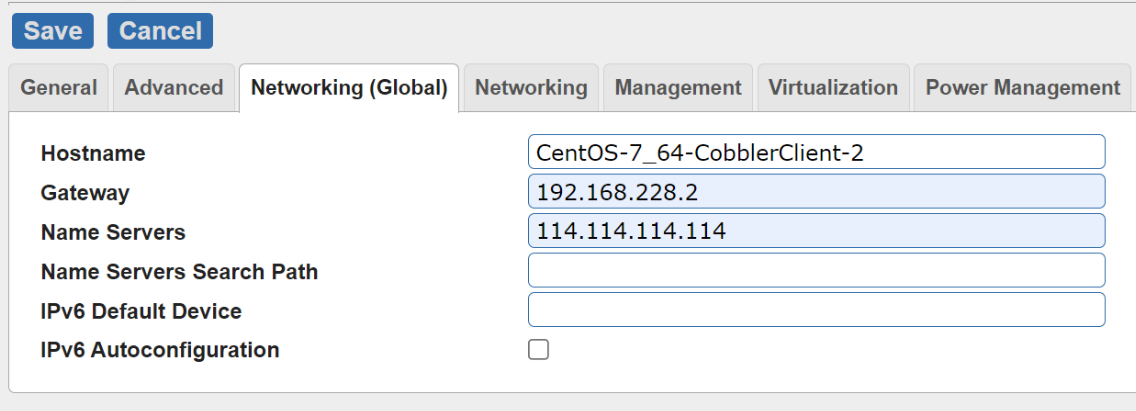Viewport: 1136px width, 411px height.
Task: Click the Hostname label text
Action: [x=93, y=153]
